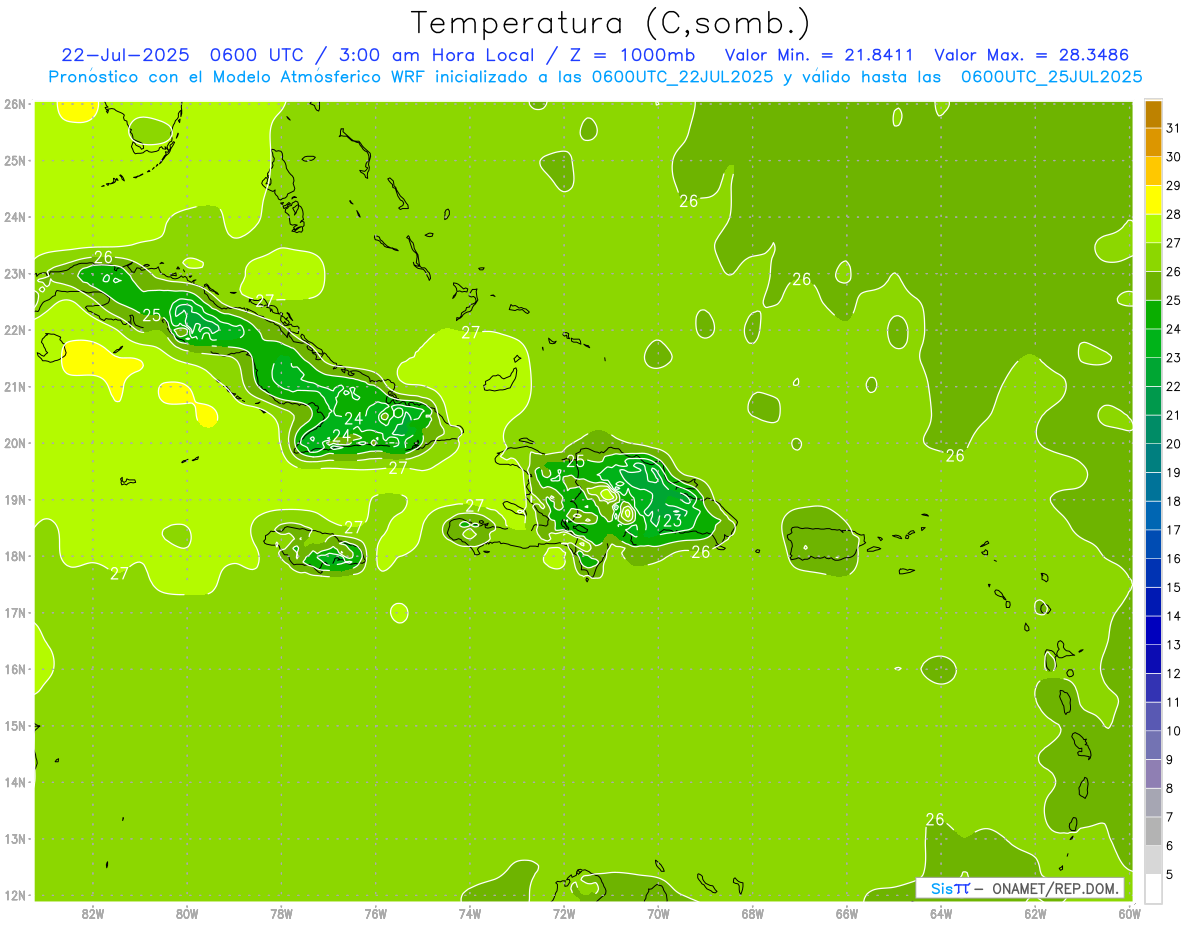Click the '15N' latitude axis label

click(15, 725)
